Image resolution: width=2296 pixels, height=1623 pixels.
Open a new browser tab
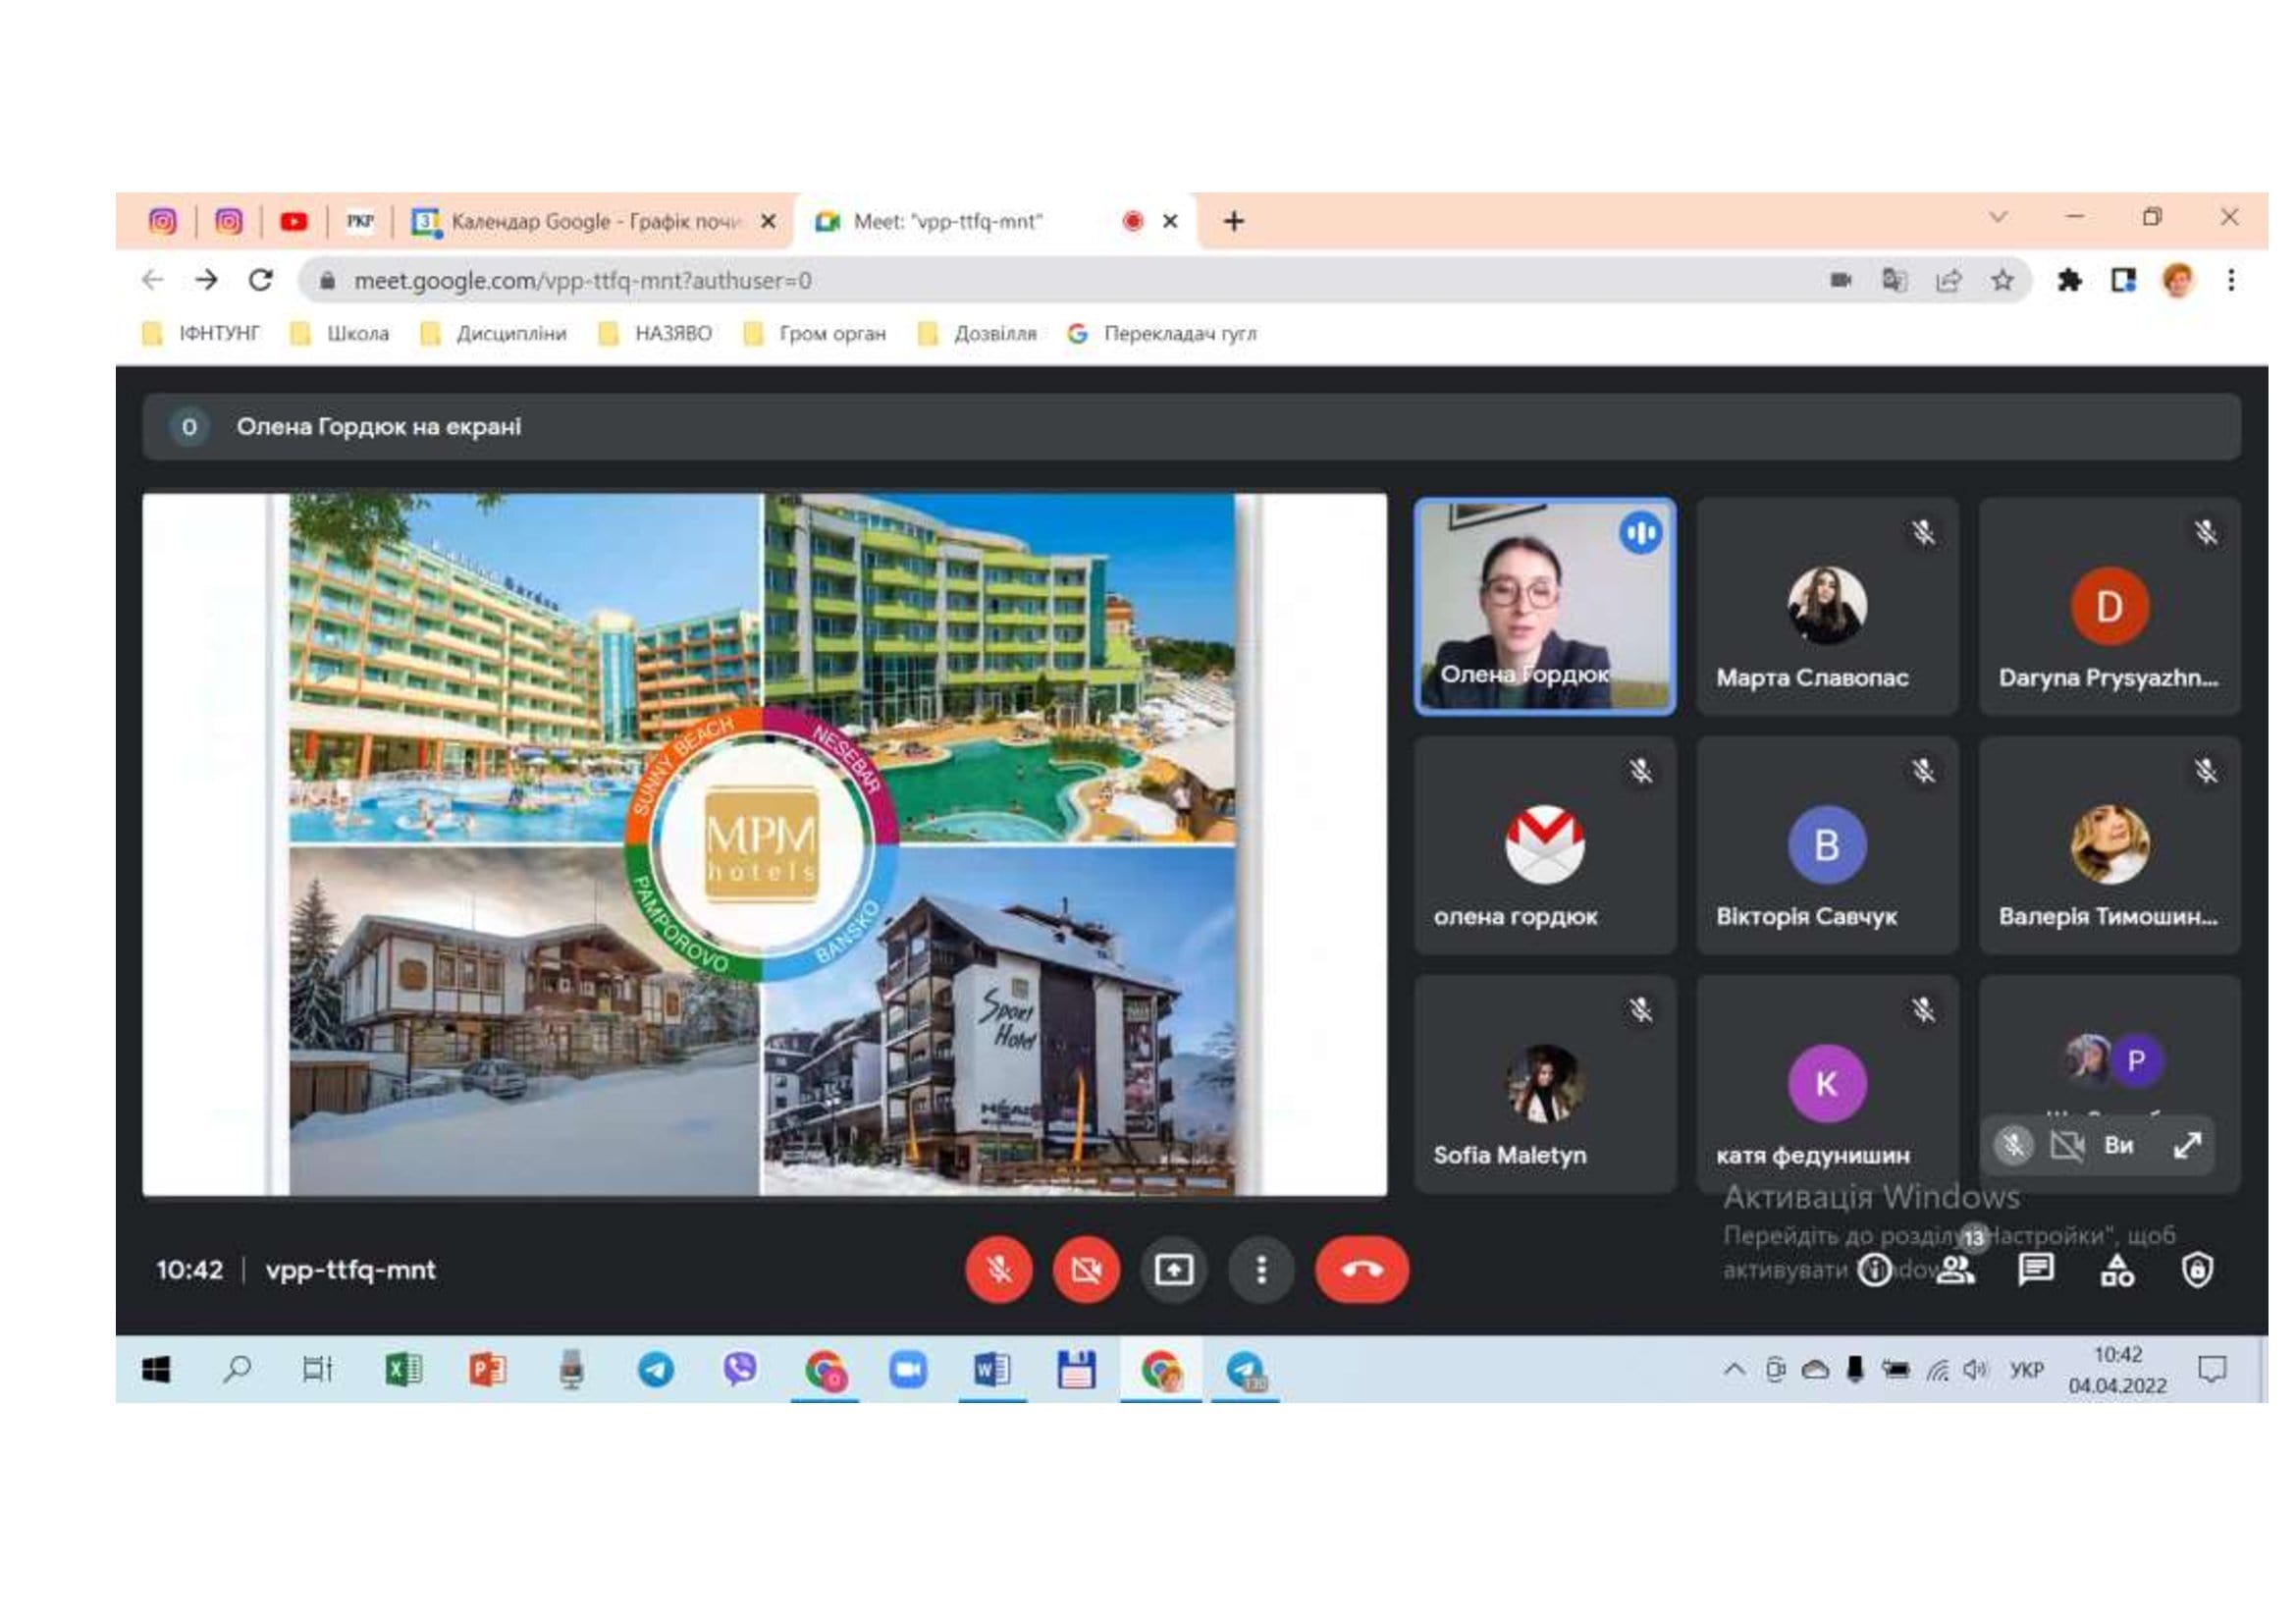pyautogui.click(x=1234, y=221)
